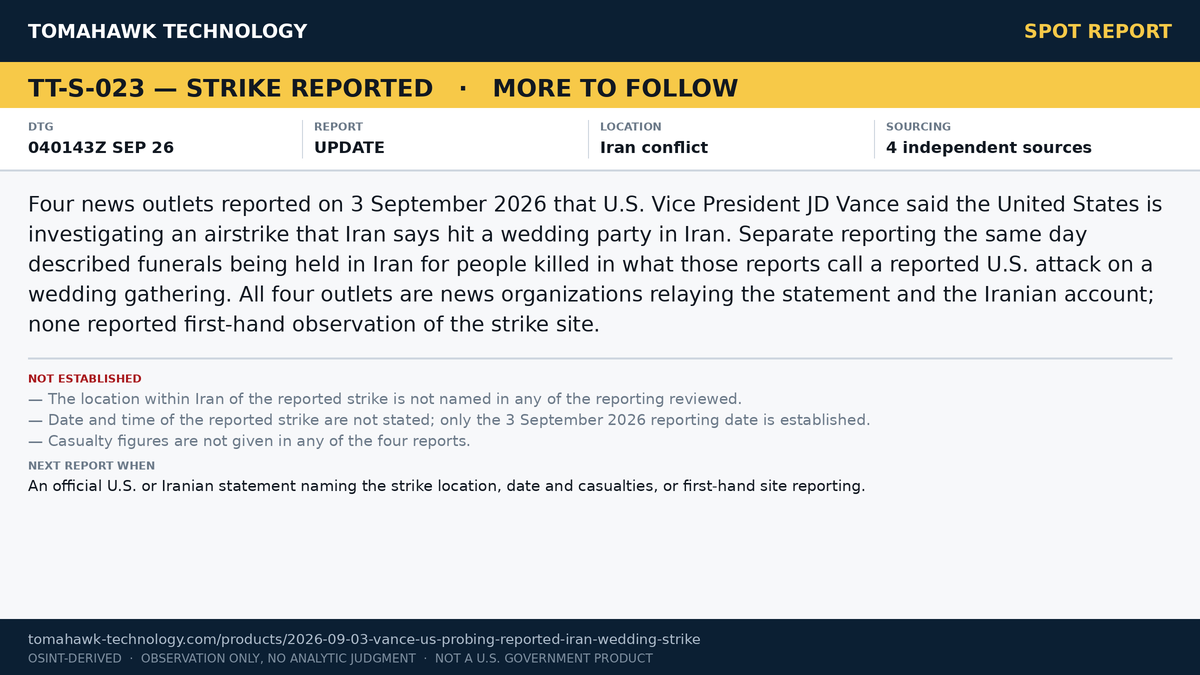1200x675 pixels.
Task: Click the LOCATION field label
Action: tap(630, 127)
